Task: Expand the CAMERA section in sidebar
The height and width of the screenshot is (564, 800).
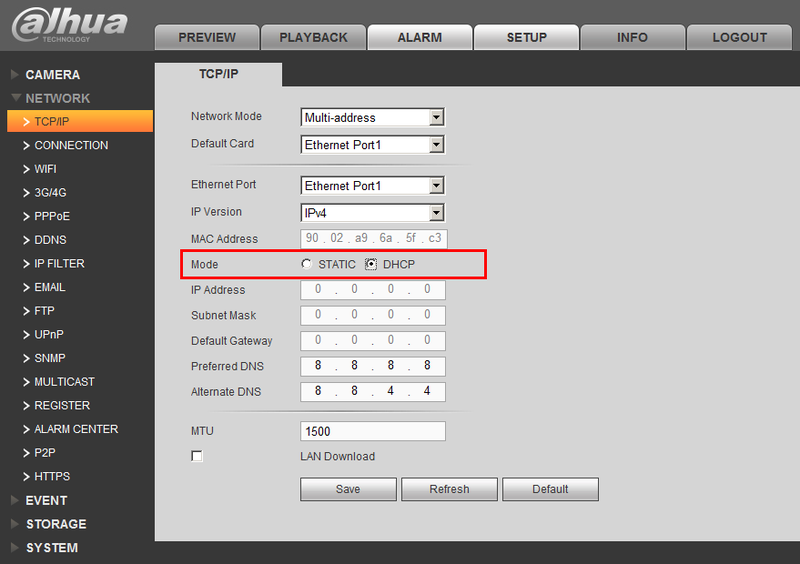Action: click(52, 75)
